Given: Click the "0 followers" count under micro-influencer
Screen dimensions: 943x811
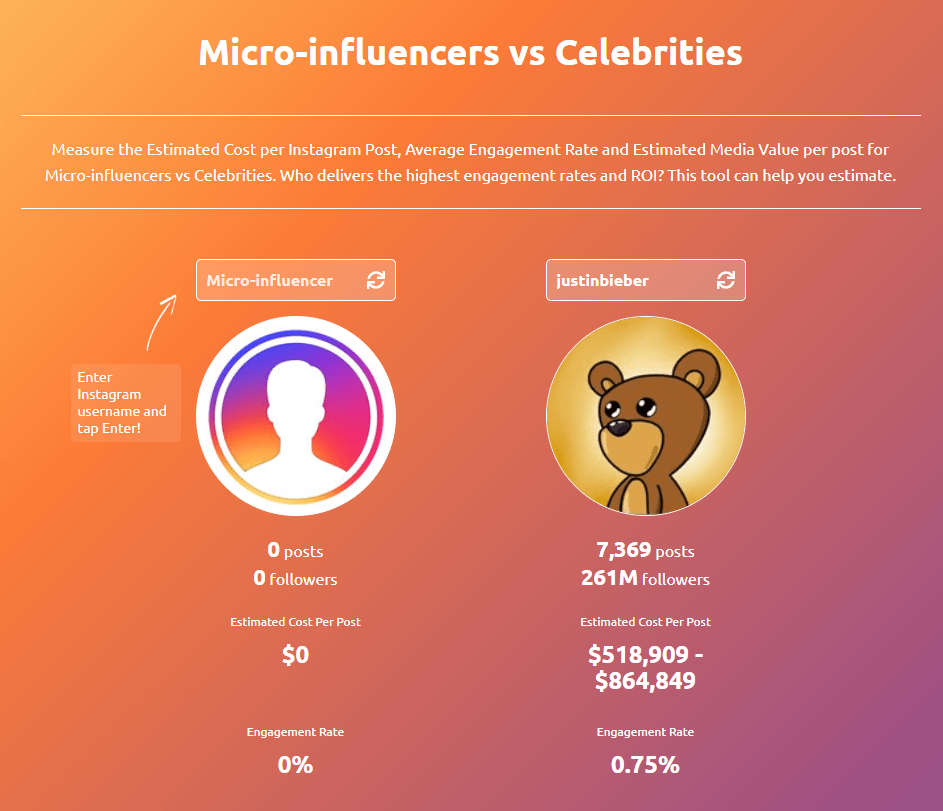Looking at the screenshot, I should [x=295, y=579].
